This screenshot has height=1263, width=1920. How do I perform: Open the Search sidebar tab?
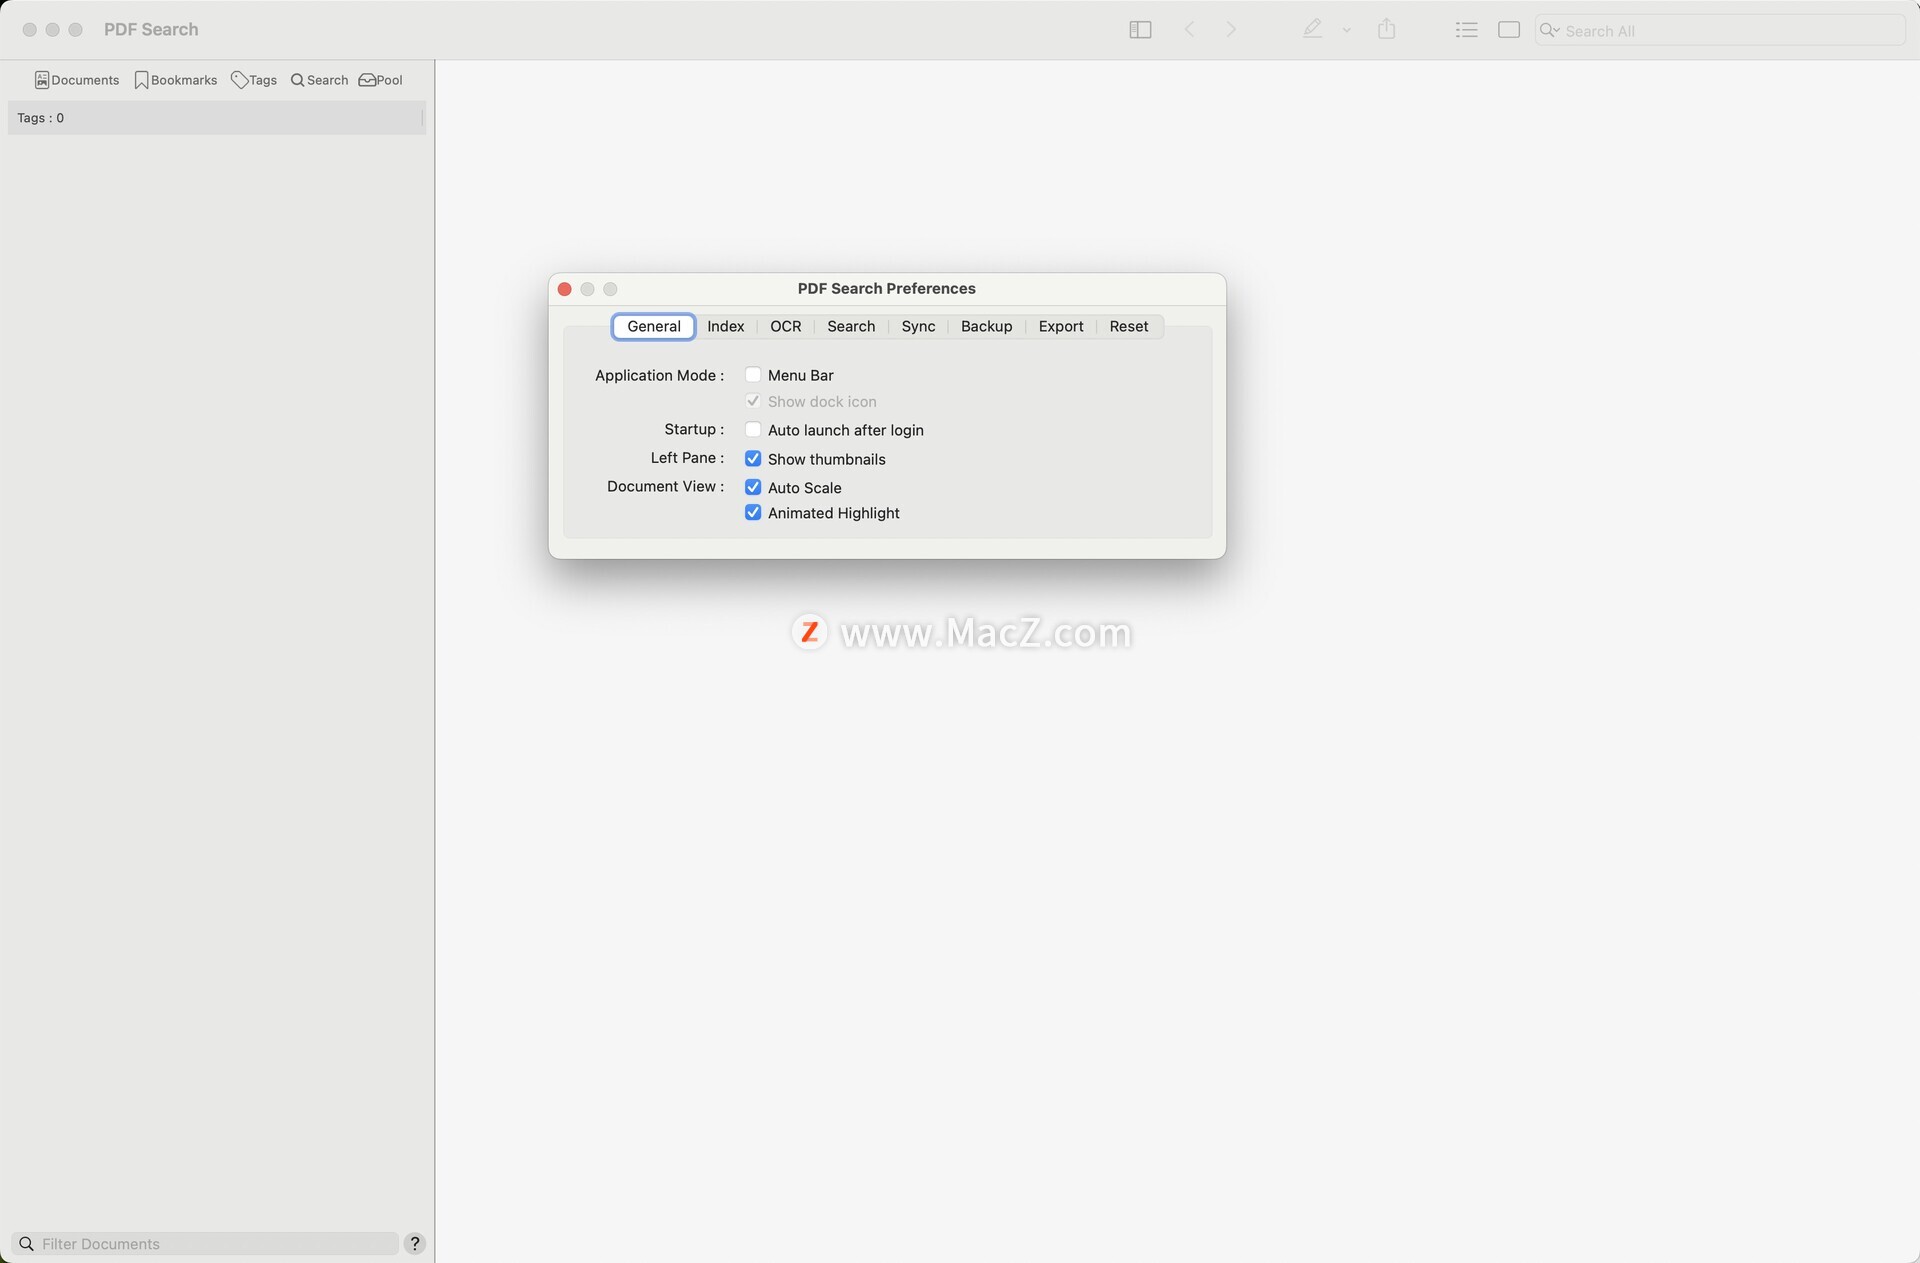pos(319,80)
